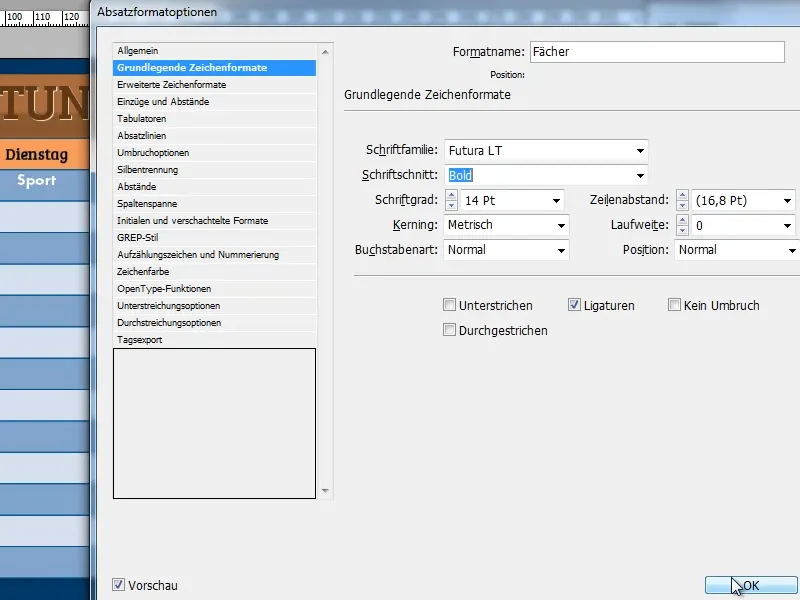Select Zeichenfarbe category

214,272
